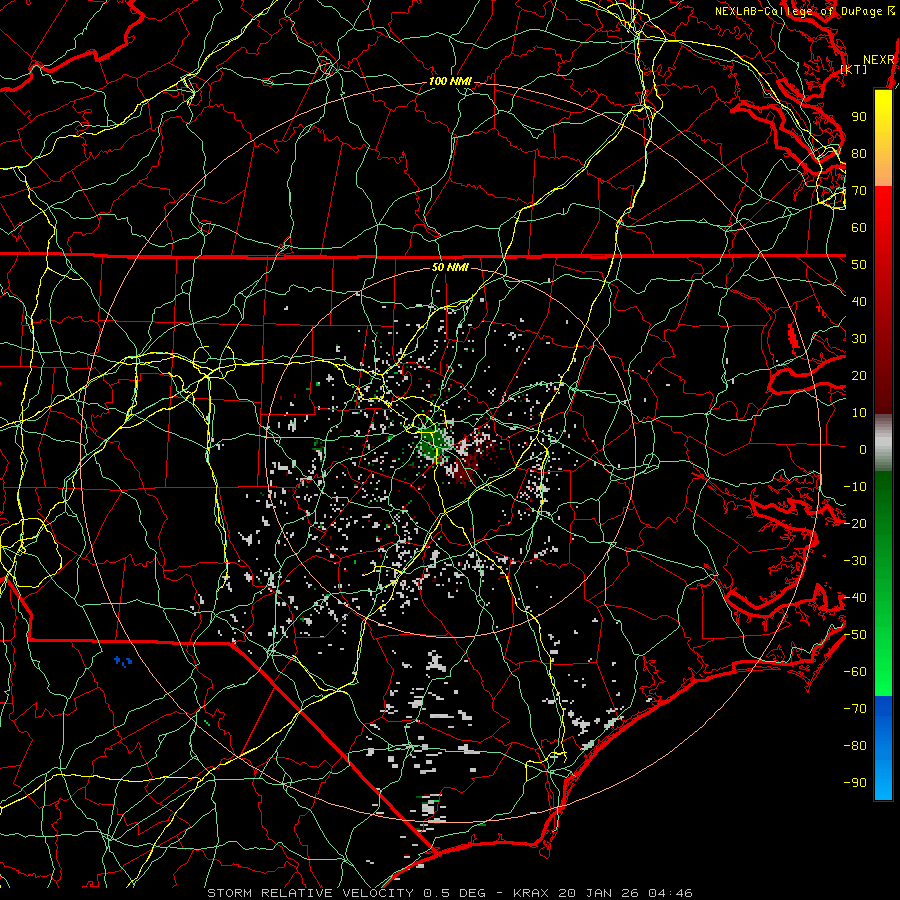Click the -10 value on the velocity scale

(855, 487)
